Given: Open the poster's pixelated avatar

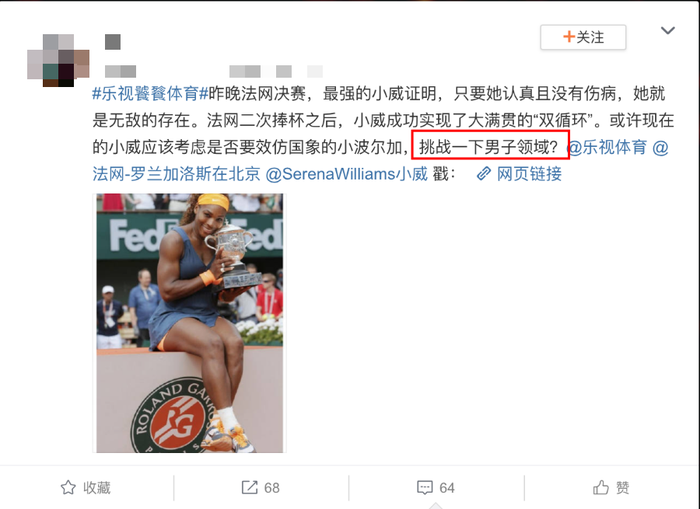Looking at the screenshot, I should coord(58,60).
